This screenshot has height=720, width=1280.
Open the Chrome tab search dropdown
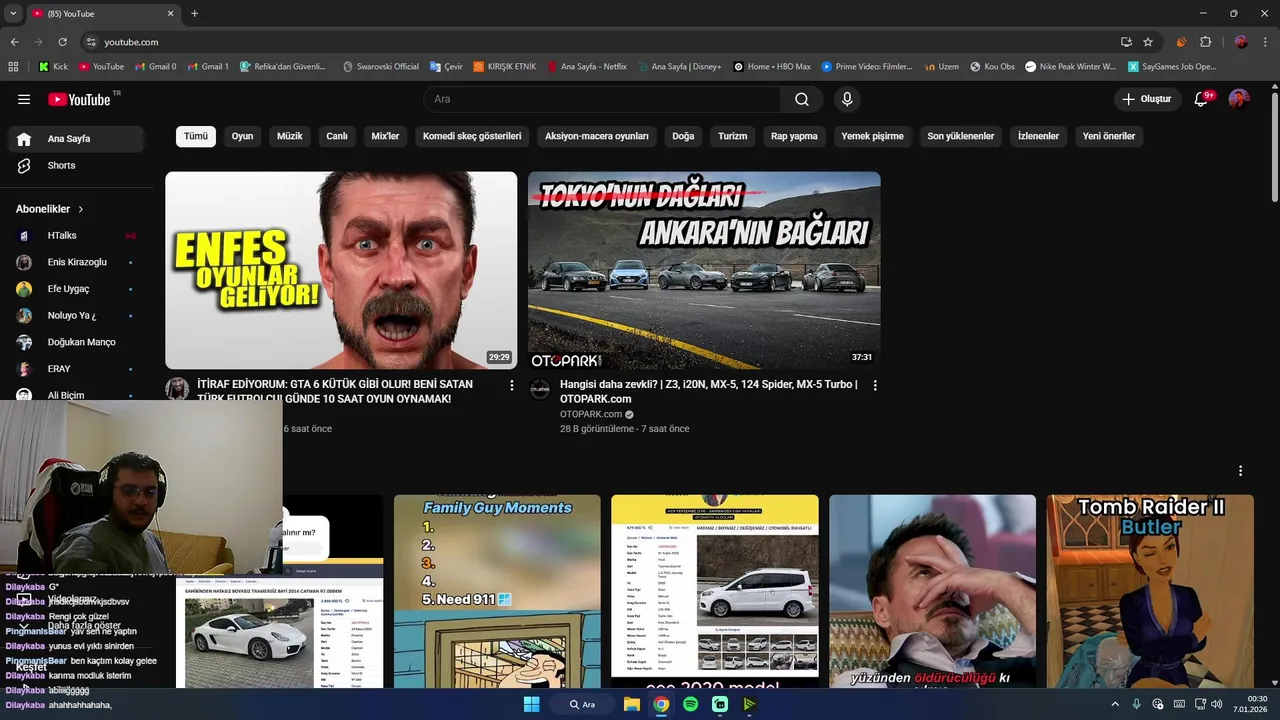pos(12,13)
